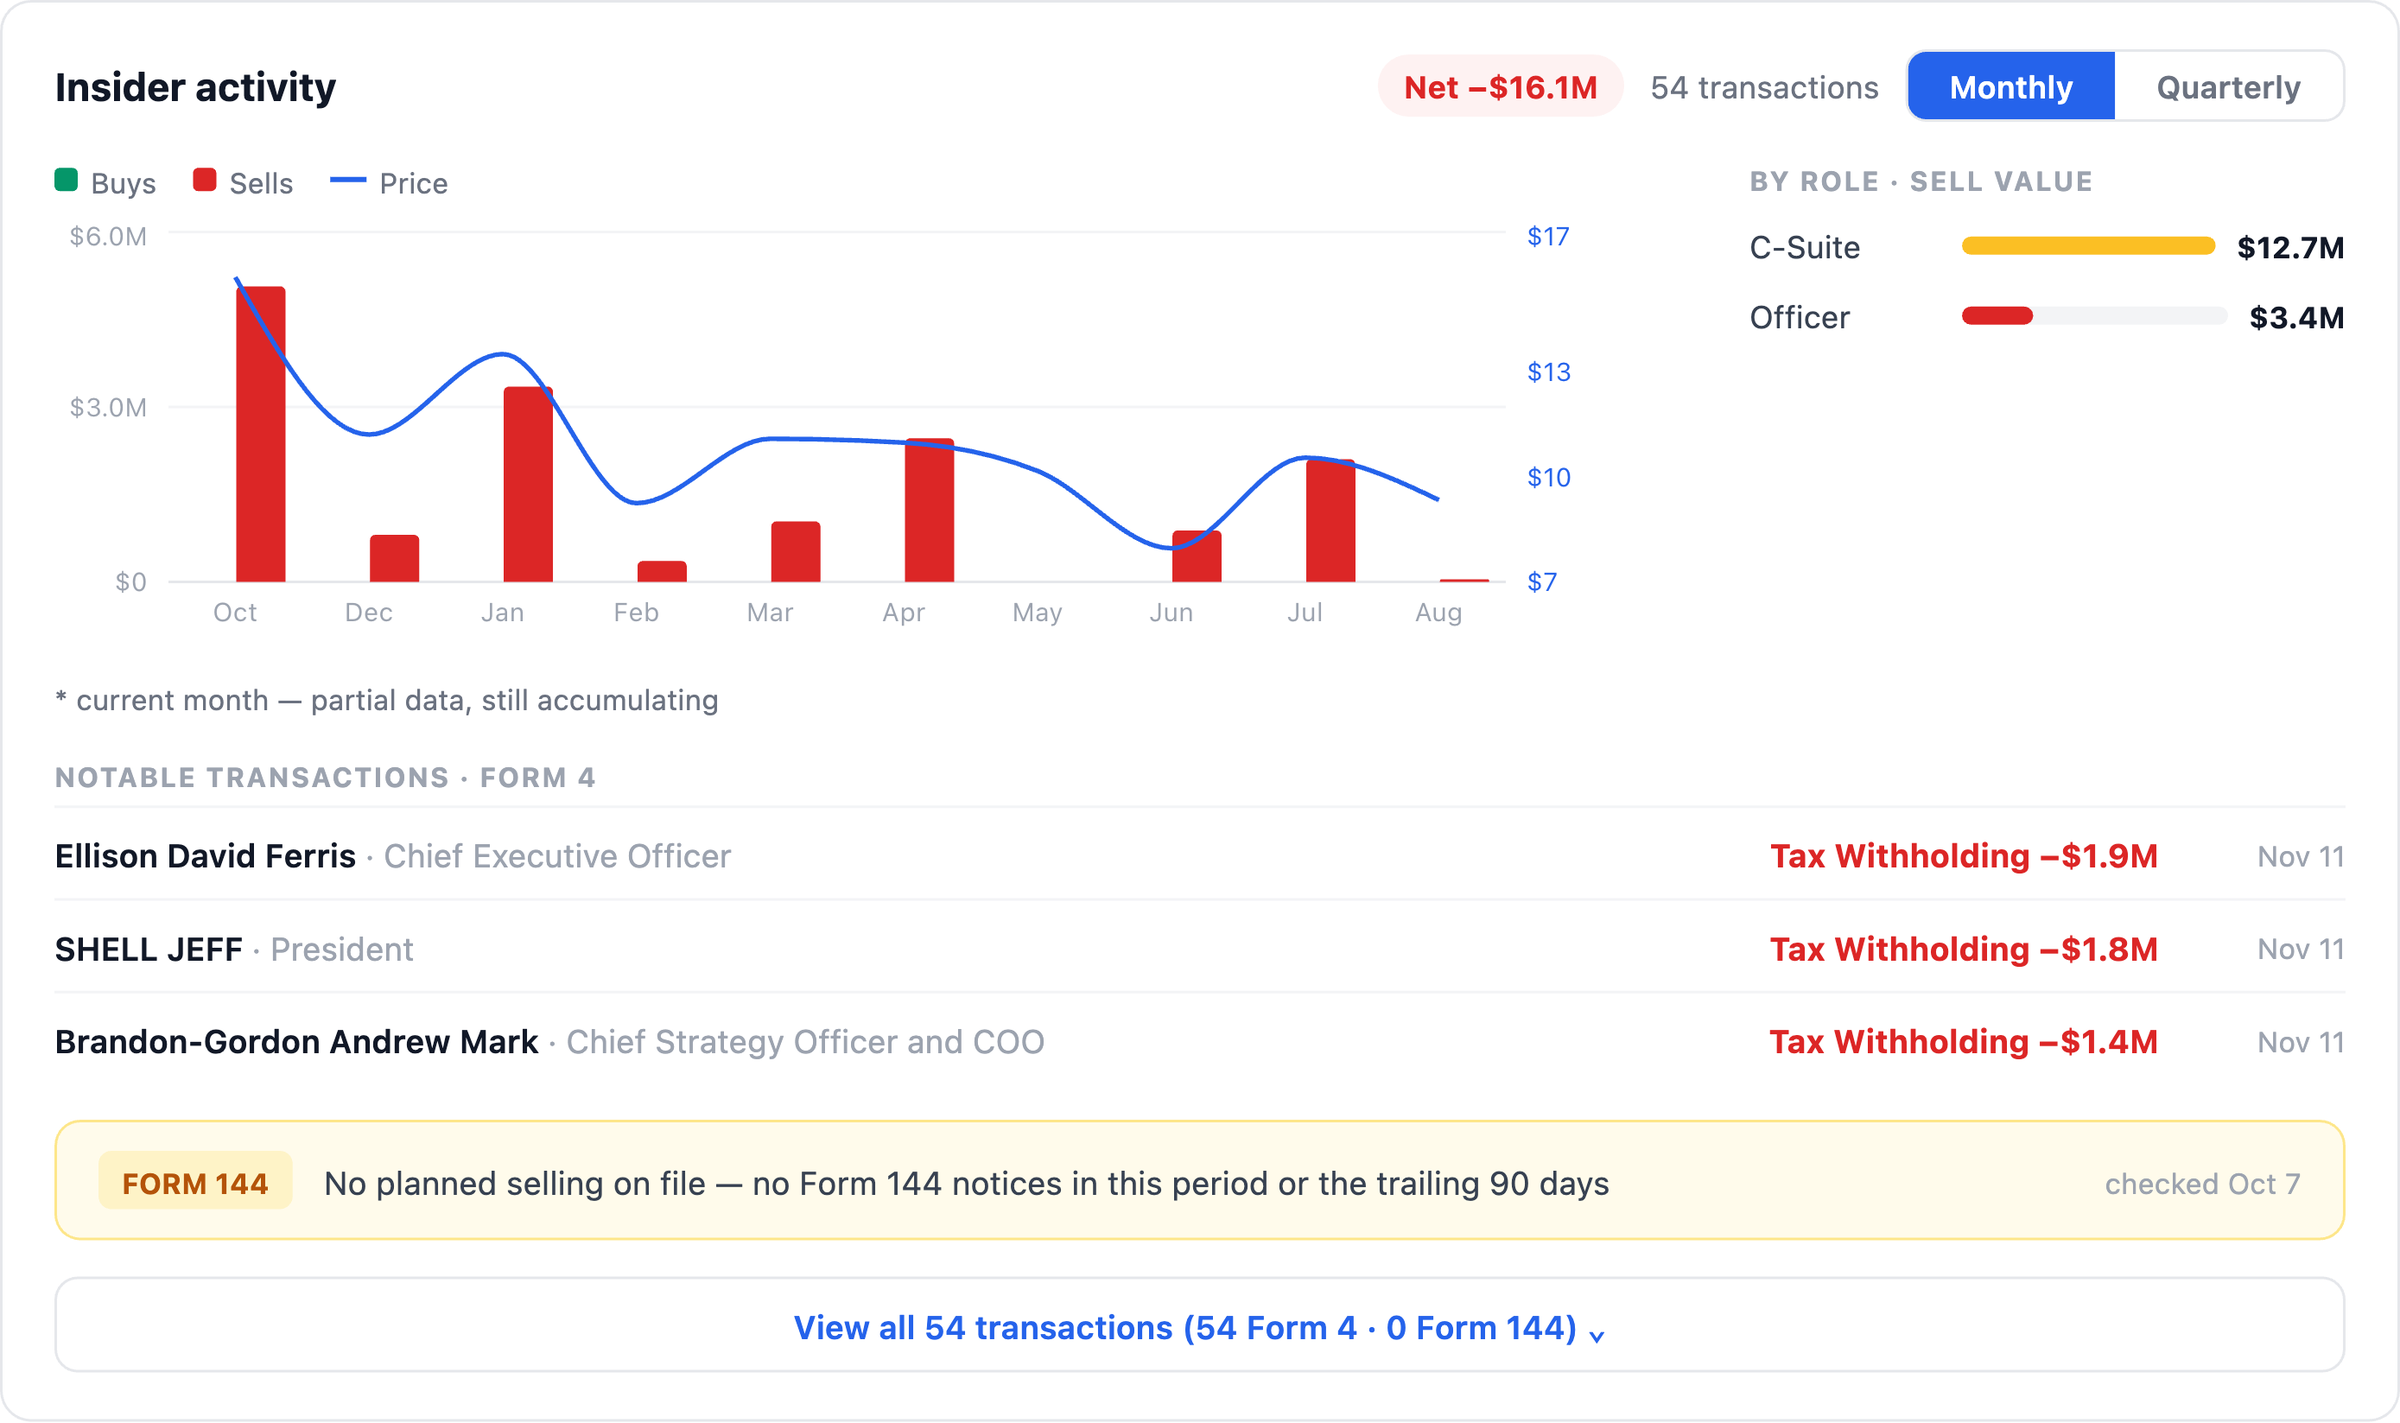
Task: Switch to the Monthly view
Action: [x=2011, y=87]
